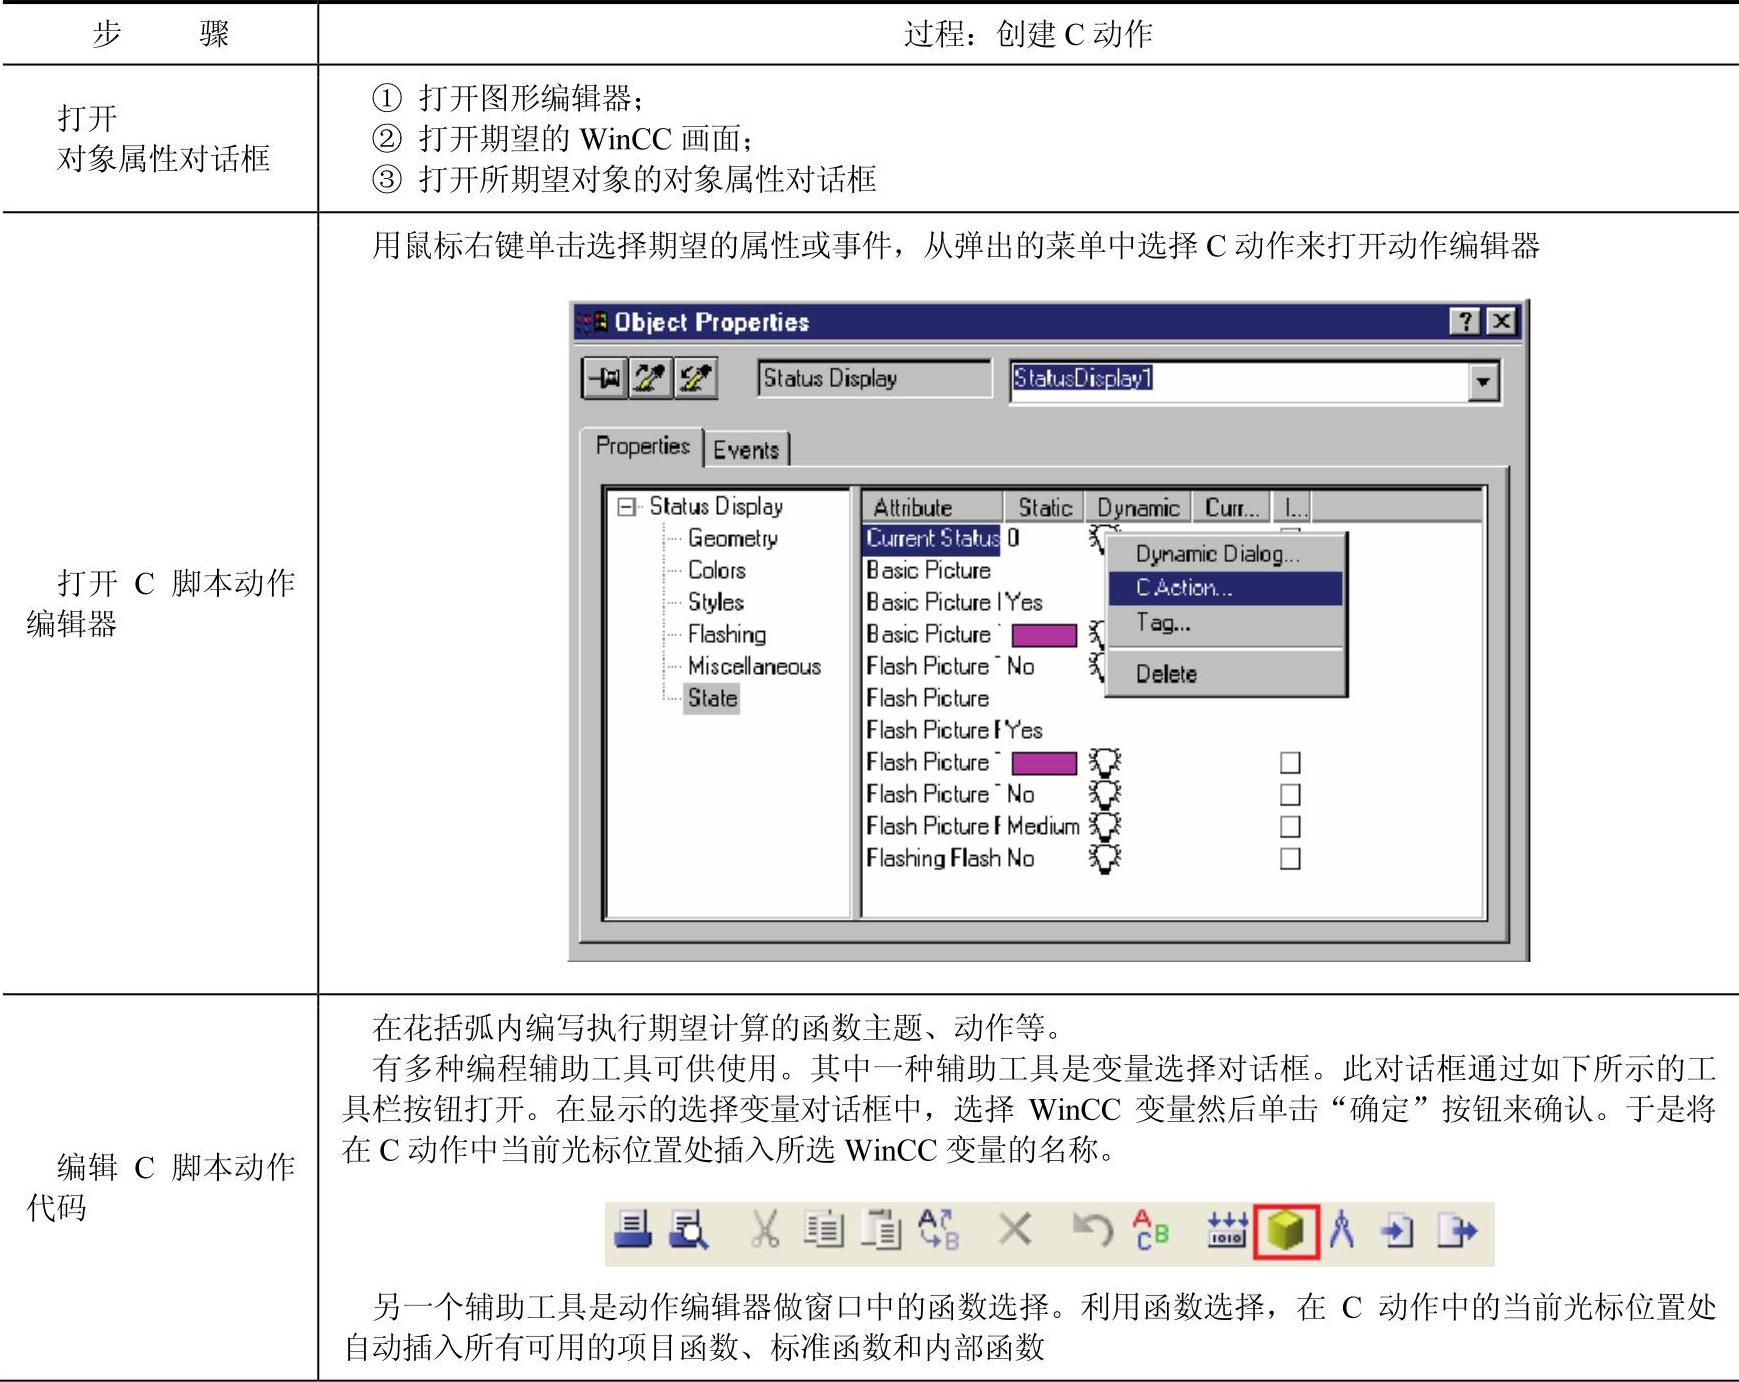Click the Copy icon in the toolbar
The height and width of the screenshot is (1382, 1739).
824,1230
